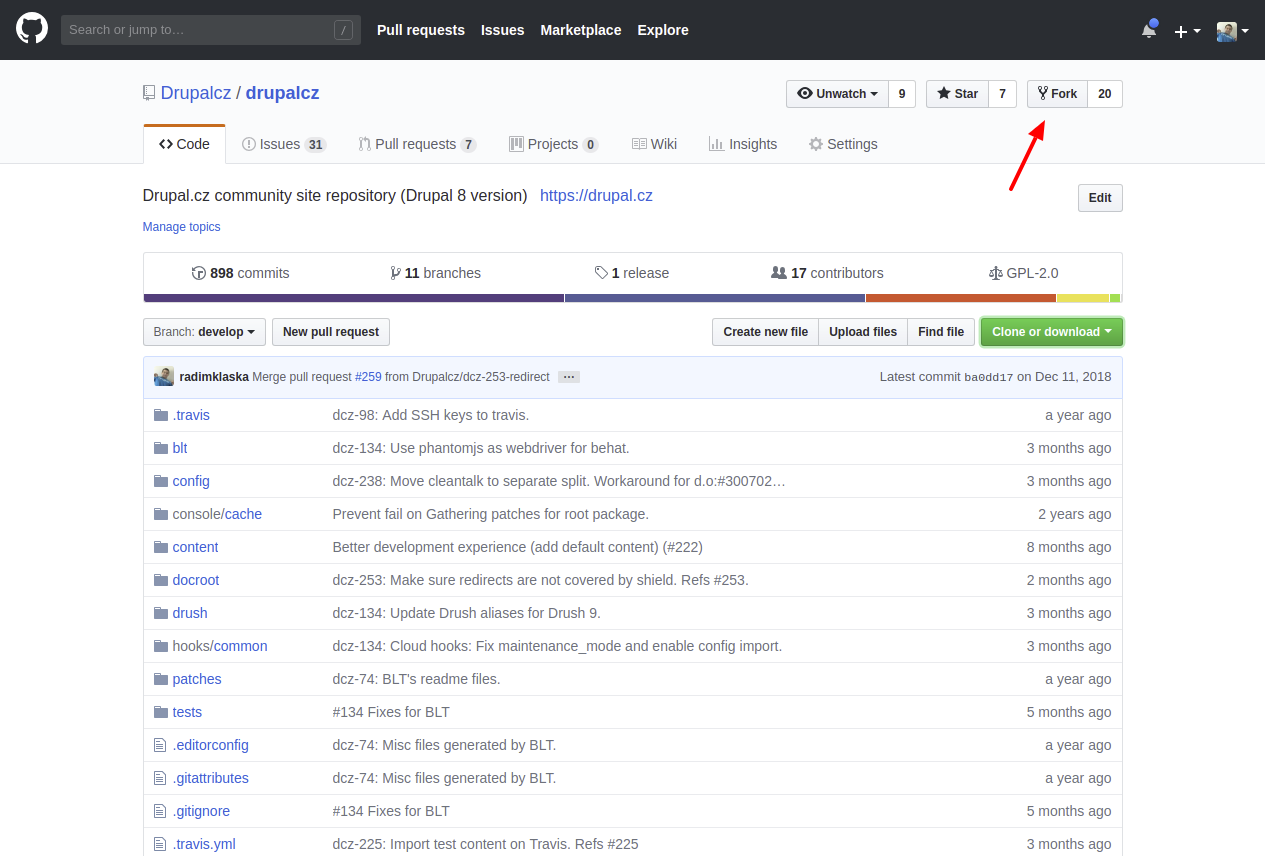
Task: Click the tests folder icon
Action: (161, 712)
